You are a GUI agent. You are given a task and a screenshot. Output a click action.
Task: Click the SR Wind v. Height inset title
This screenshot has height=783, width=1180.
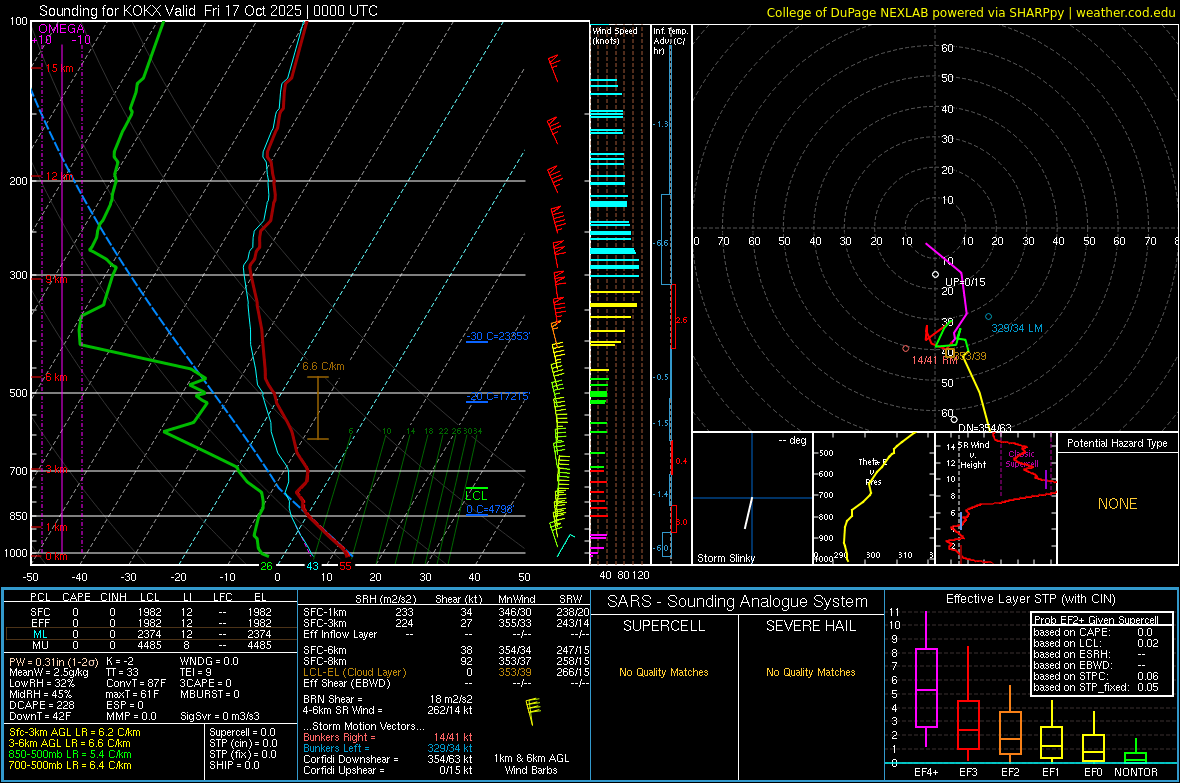(974, 455)
